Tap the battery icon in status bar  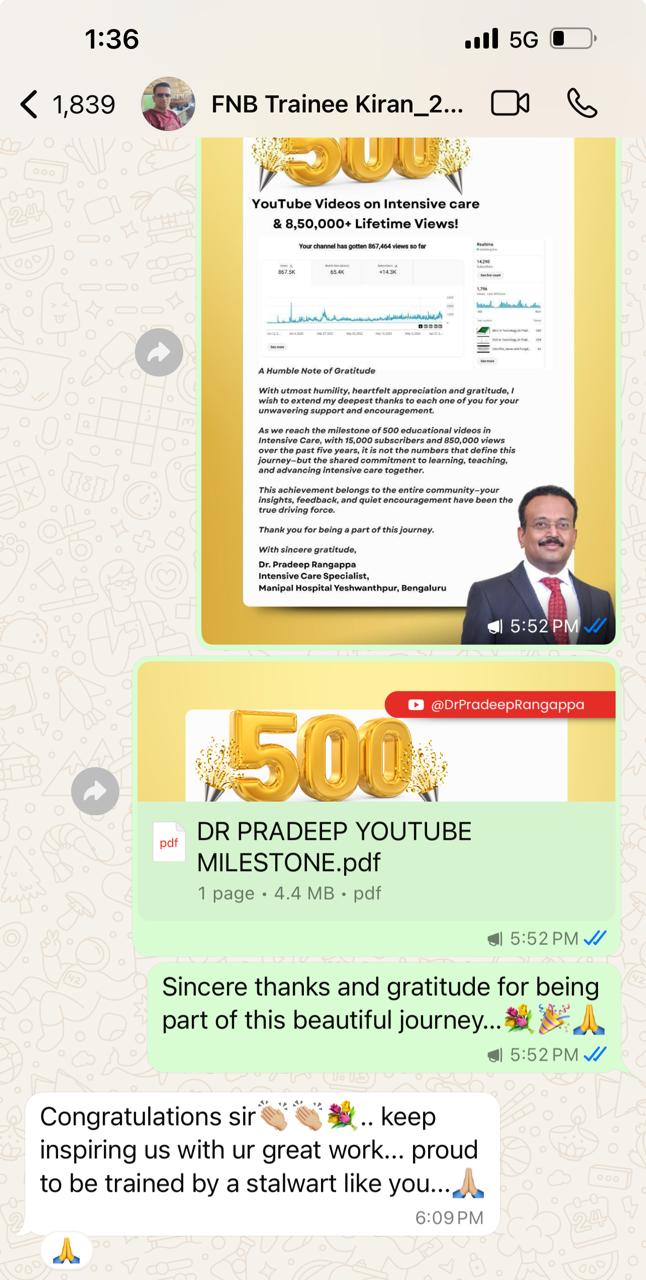pyautogui.click(x=573, y=40)
